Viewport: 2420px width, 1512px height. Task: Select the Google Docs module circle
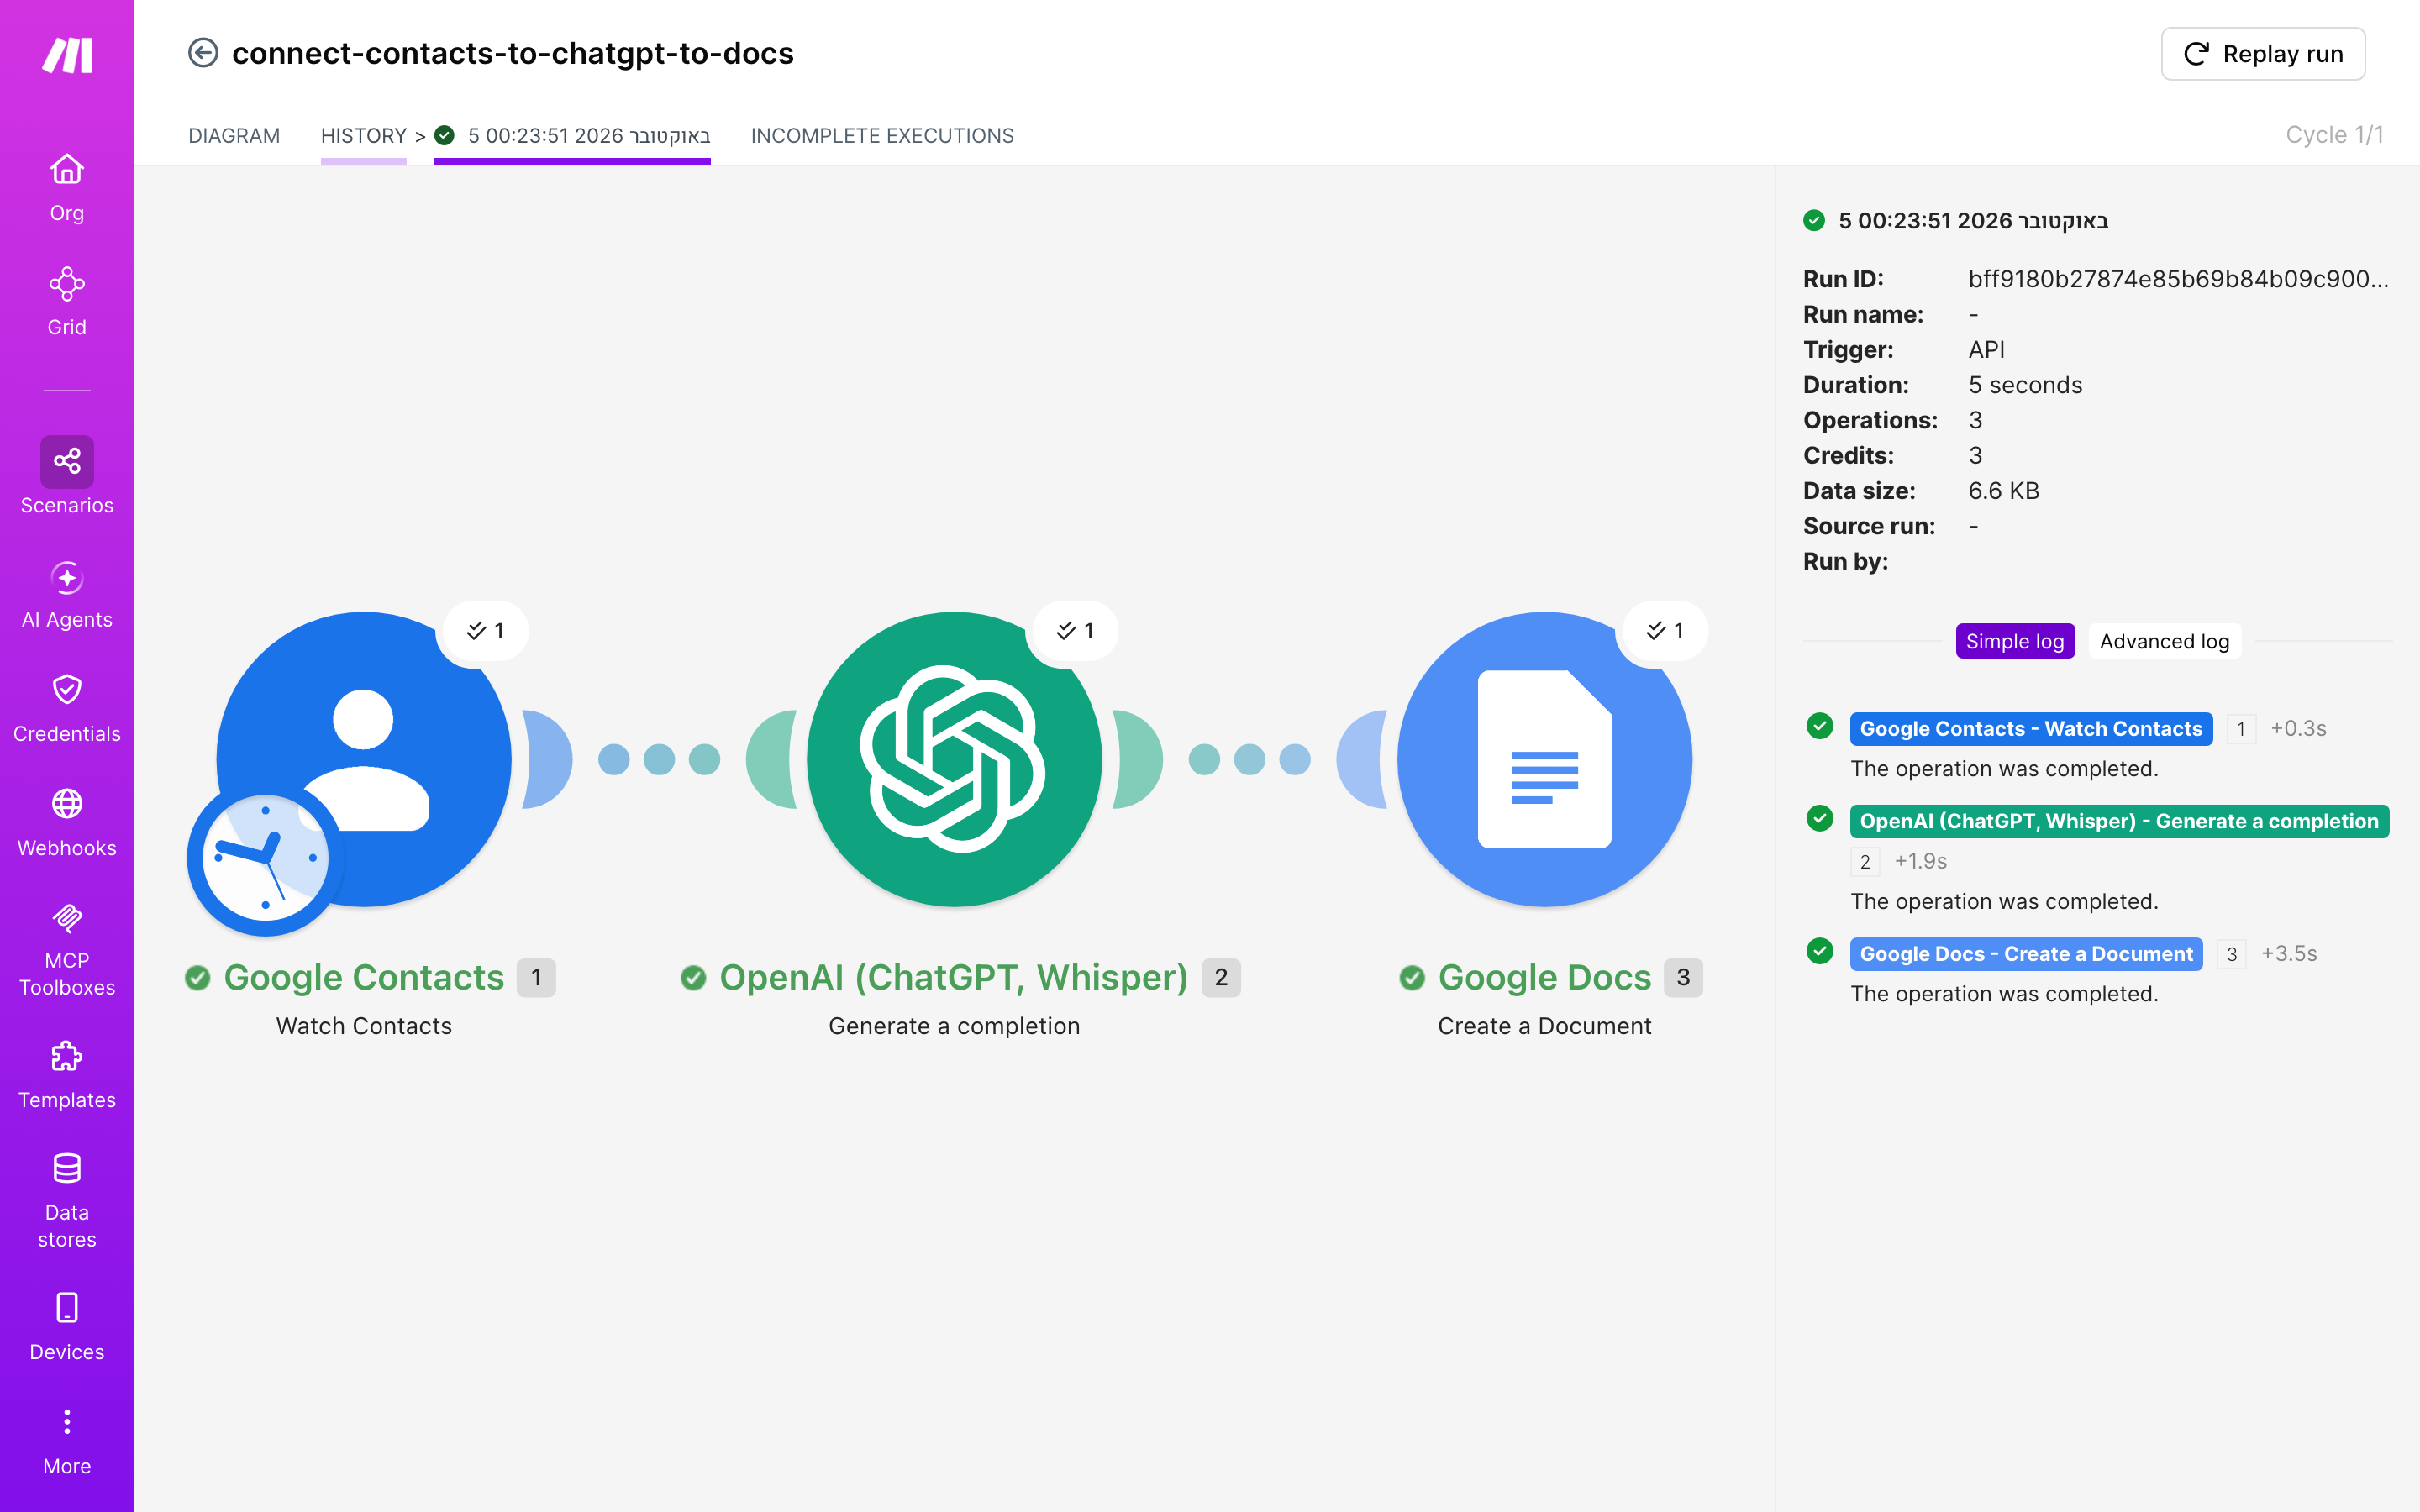[x=1544, y=759]
